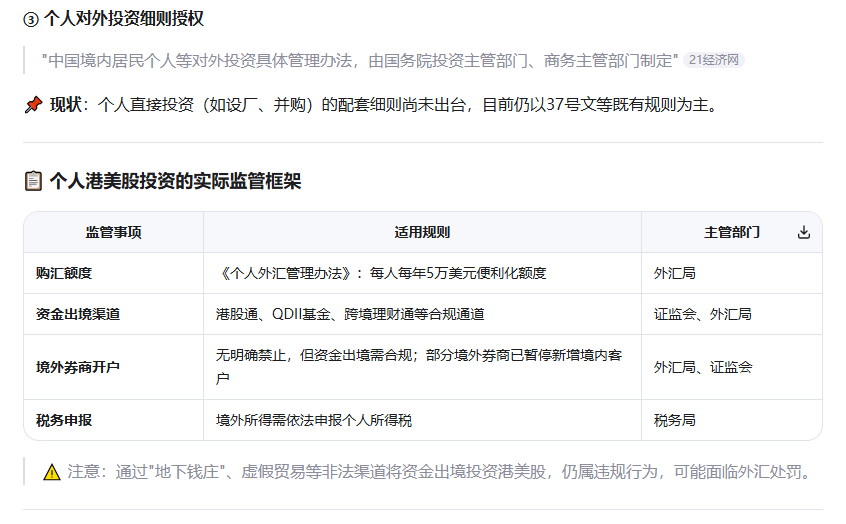Select the heading 个人对外投资细则授权

[124, 19]
